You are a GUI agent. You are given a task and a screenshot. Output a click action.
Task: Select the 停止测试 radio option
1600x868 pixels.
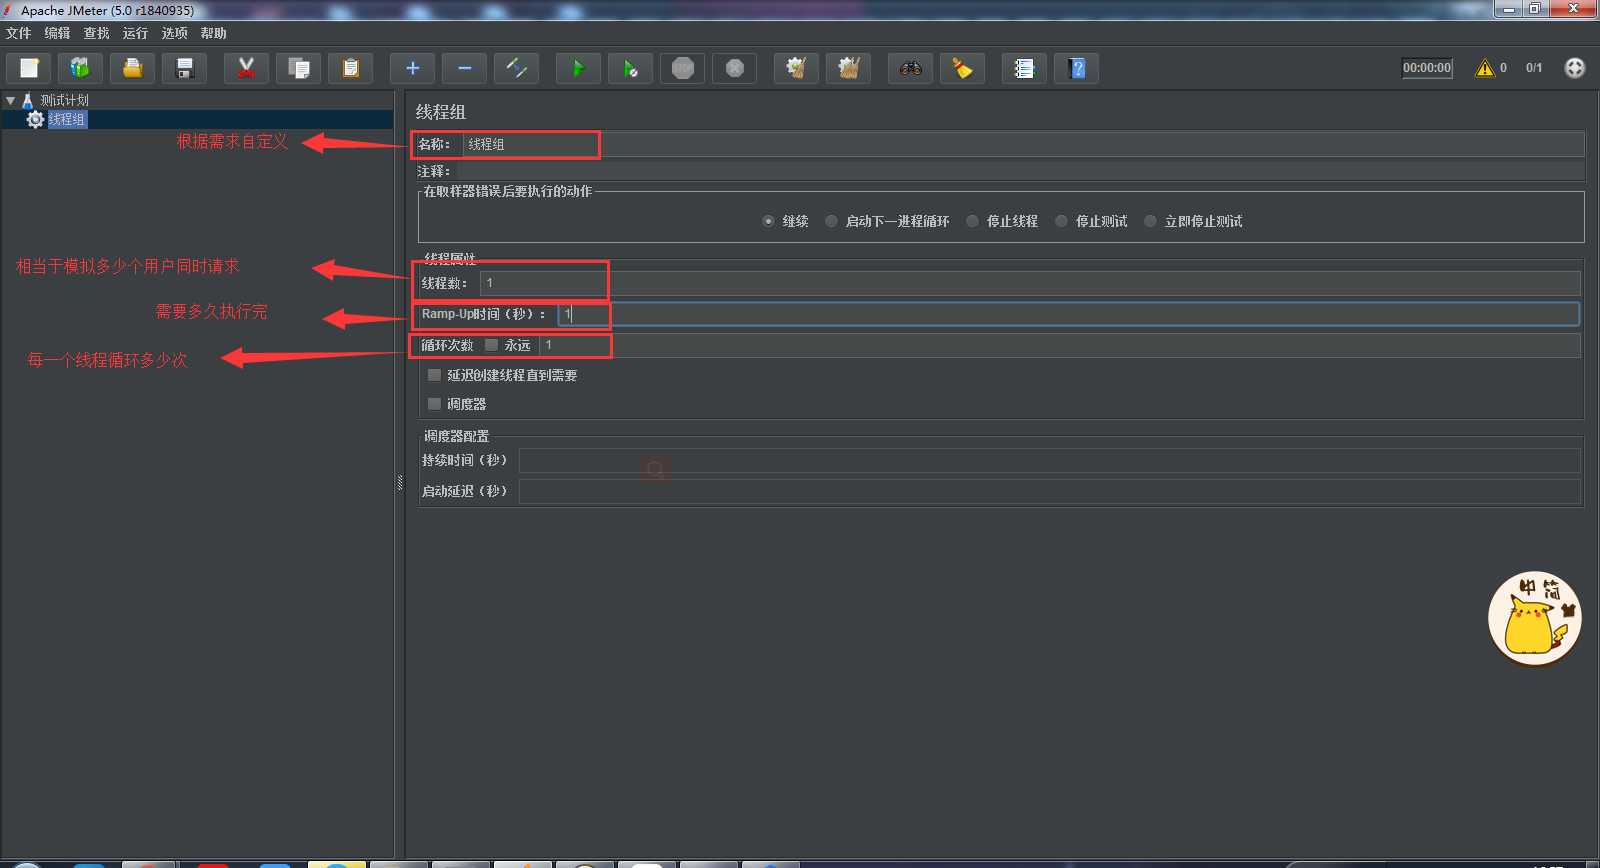pyautogui.click(x=1061, y=221)
